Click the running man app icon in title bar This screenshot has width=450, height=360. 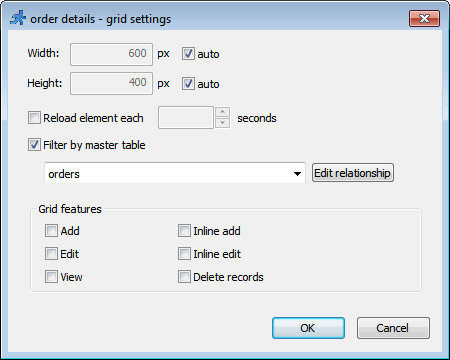[18, 18]
